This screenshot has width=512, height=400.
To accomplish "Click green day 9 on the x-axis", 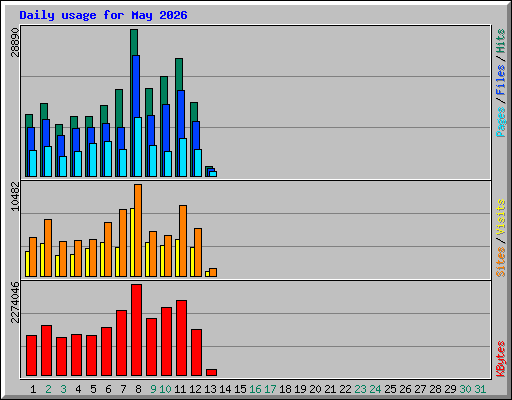I will click(x=153, y=389).
